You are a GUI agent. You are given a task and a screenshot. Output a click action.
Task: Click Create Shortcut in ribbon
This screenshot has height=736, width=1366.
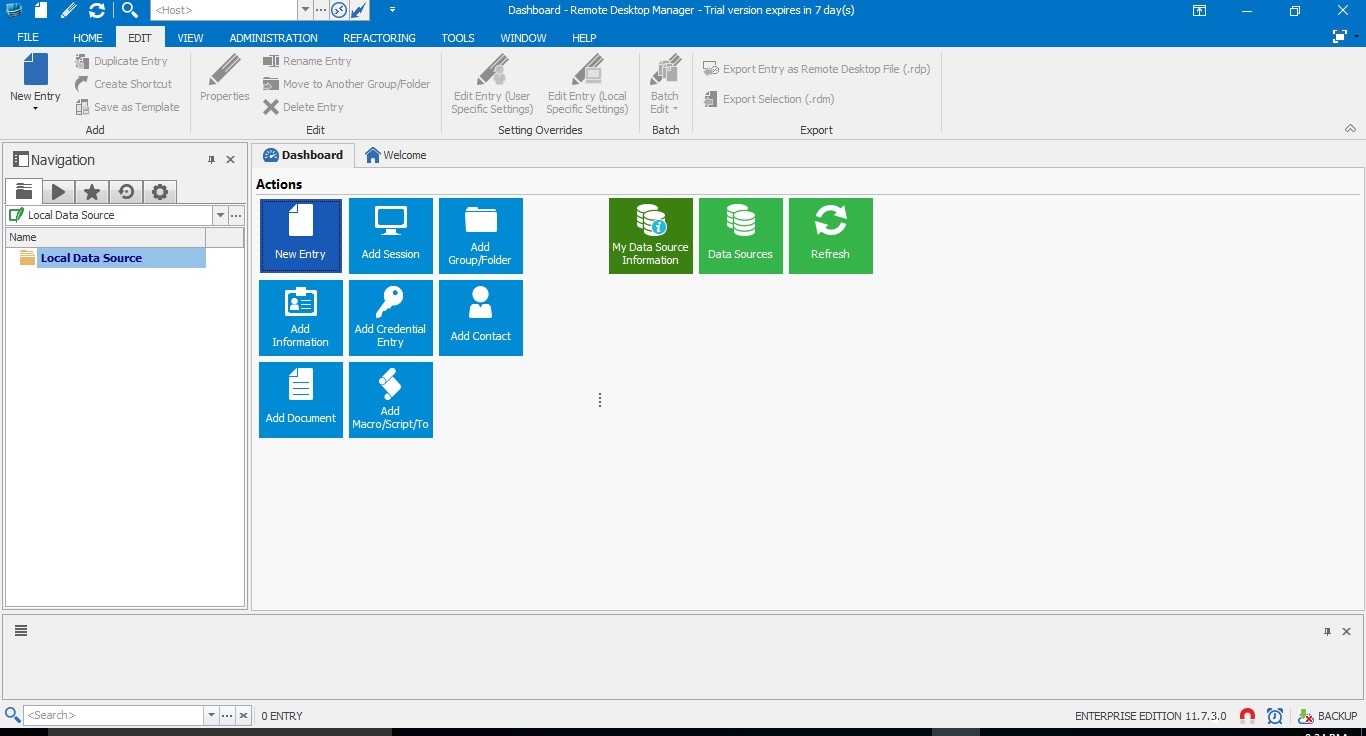click(124, 84)
